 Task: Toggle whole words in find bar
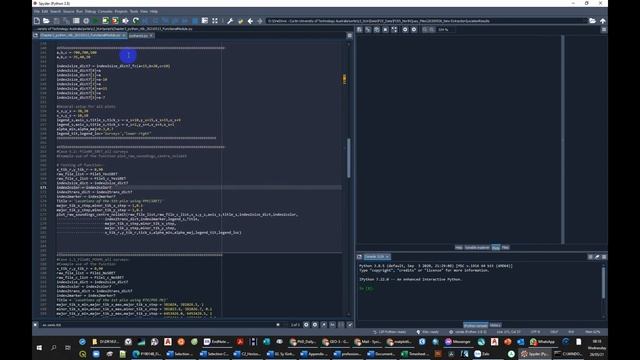341,324
